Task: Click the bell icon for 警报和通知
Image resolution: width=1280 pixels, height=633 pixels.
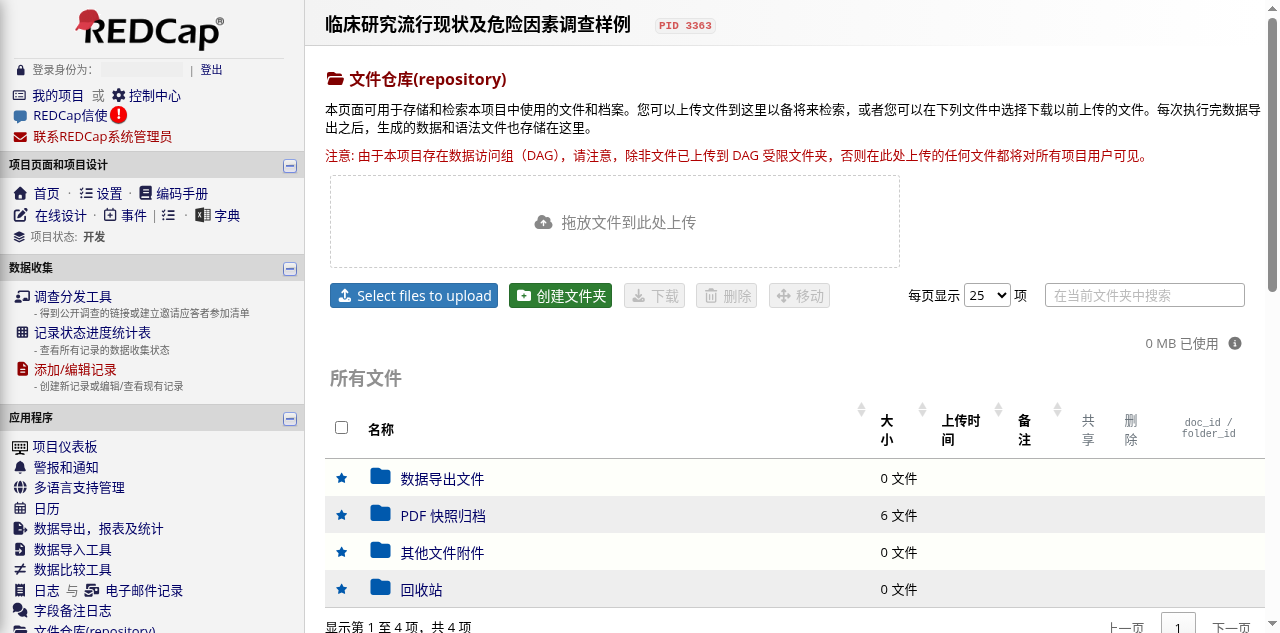Action: click(x=20, y=467)
